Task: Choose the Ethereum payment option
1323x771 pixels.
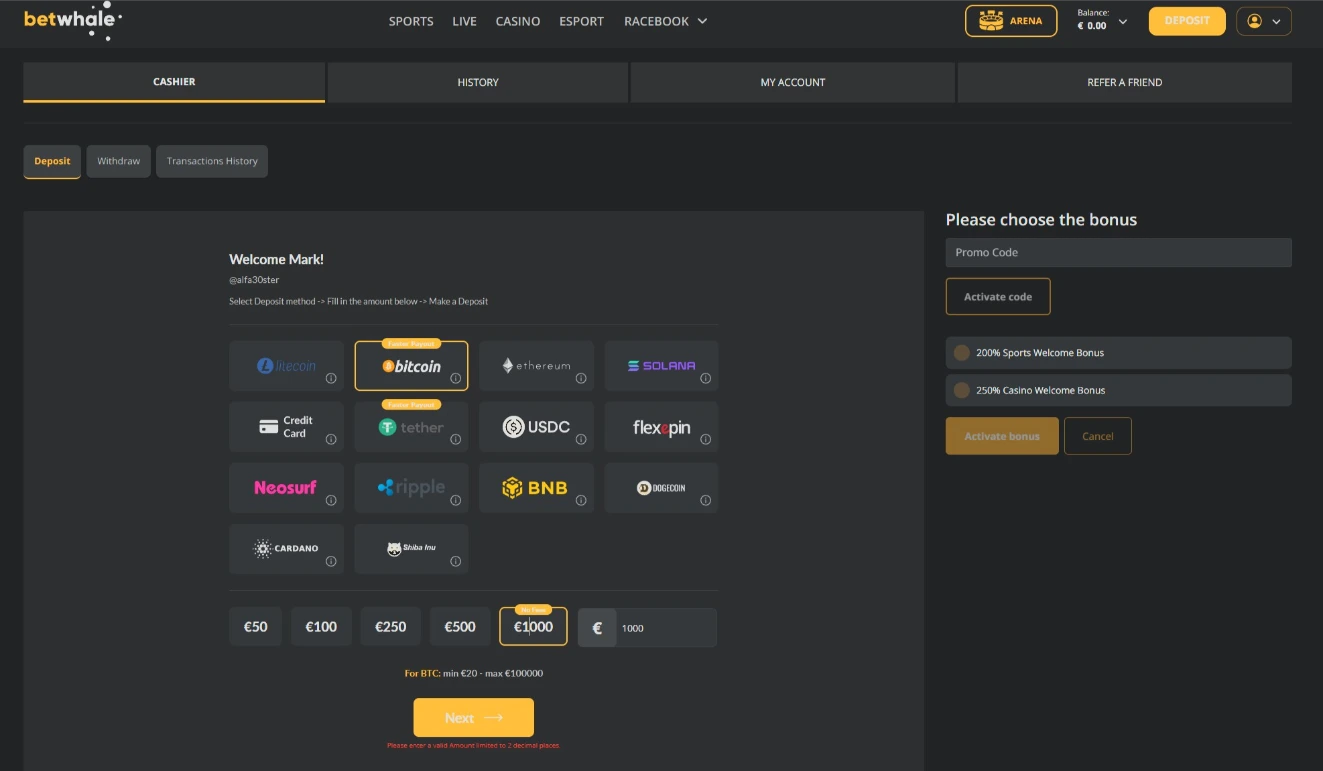Action: click(536, 366)
